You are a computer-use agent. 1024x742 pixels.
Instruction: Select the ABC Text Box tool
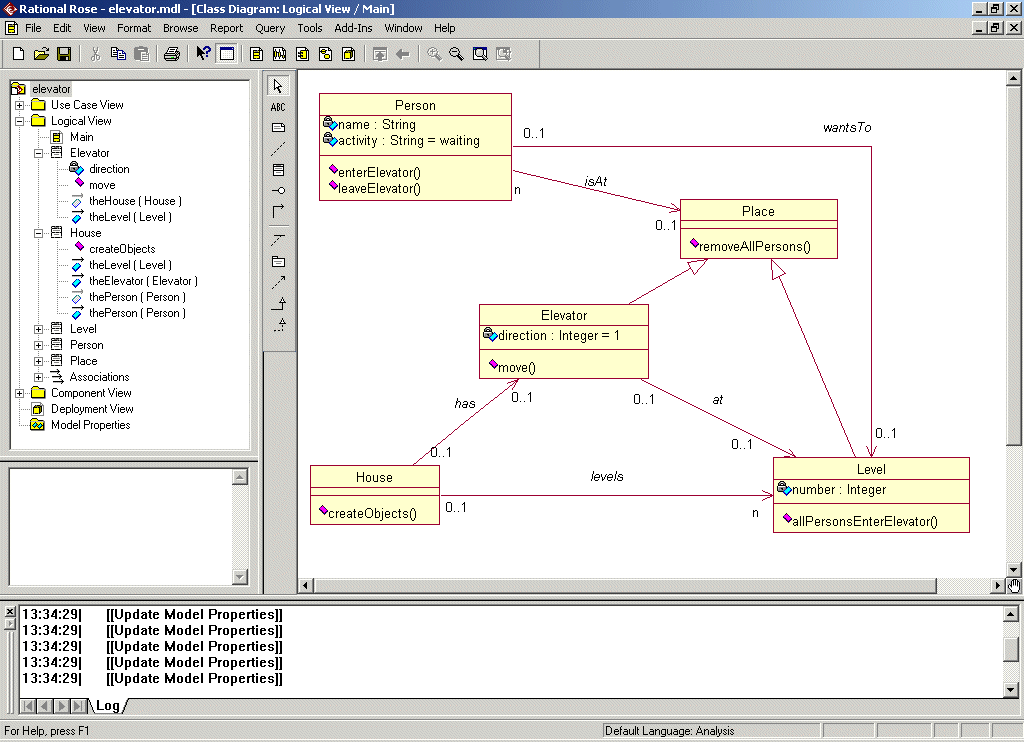click(278, 107)
